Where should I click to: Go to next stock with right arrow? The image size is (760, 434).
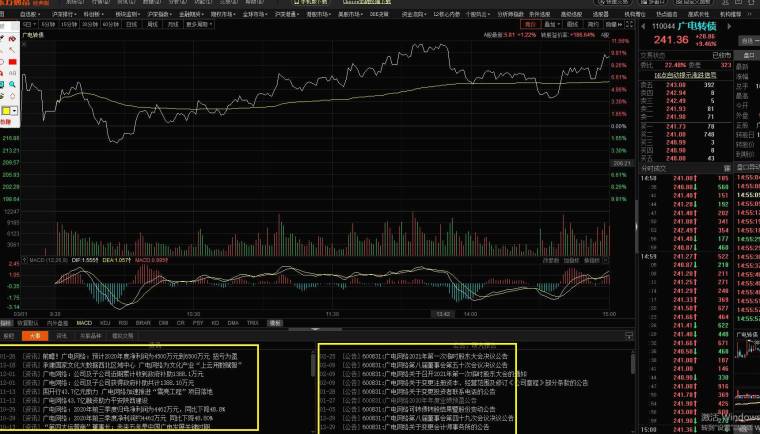[728, 26]
